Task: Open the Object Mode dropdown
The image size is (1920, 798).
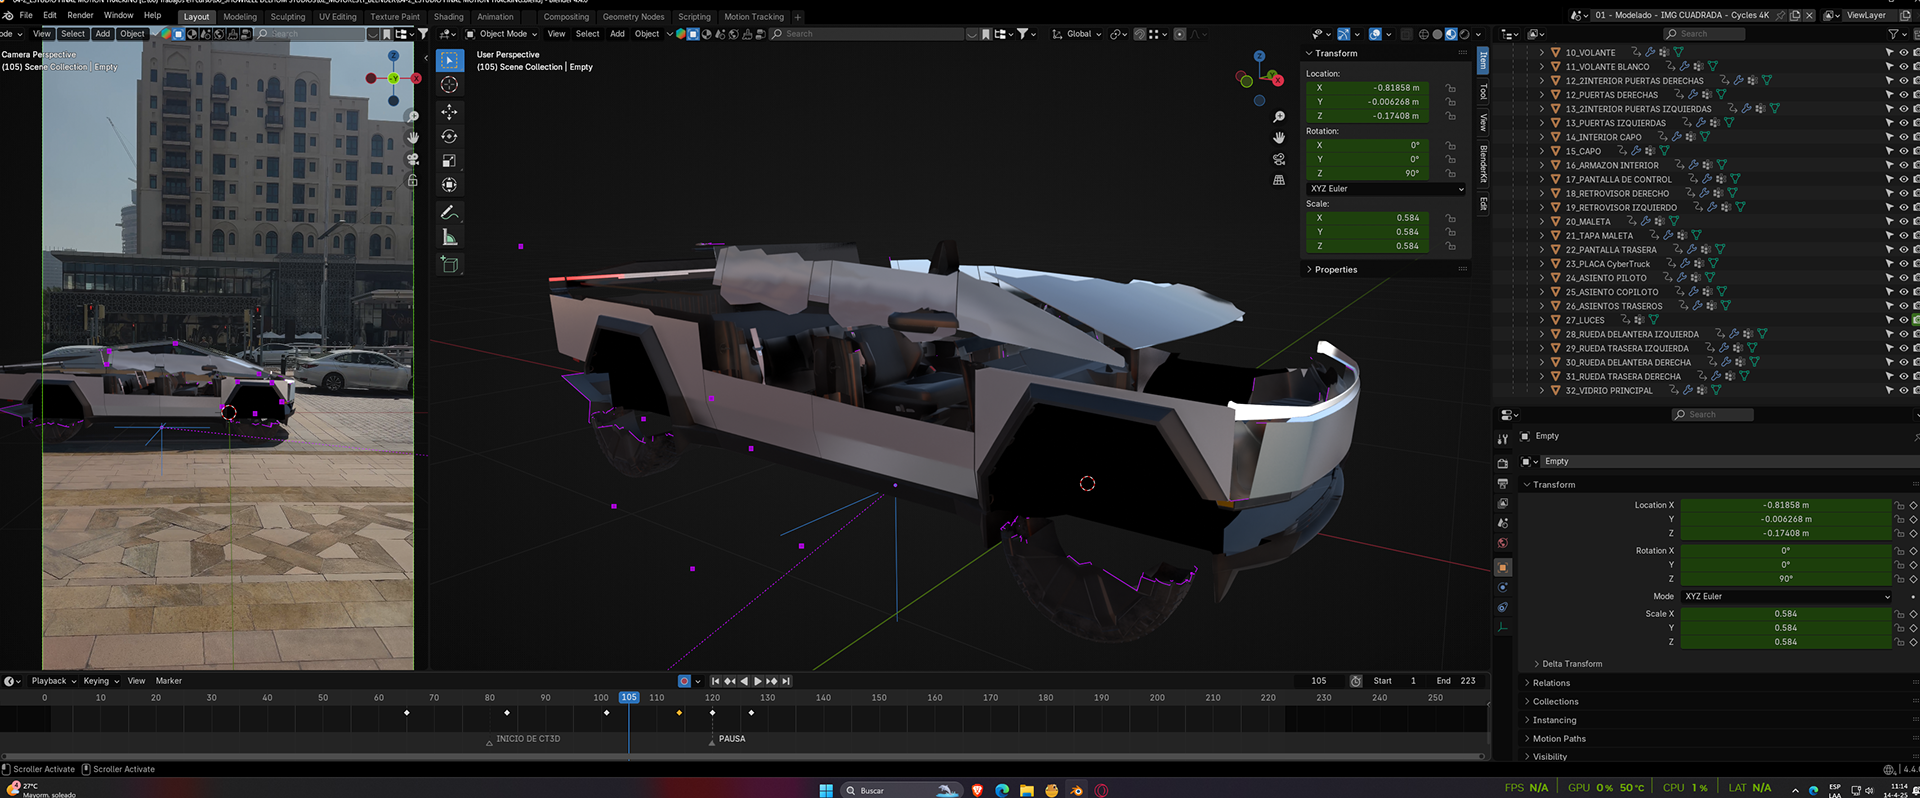Action: [x=502, y=34]
